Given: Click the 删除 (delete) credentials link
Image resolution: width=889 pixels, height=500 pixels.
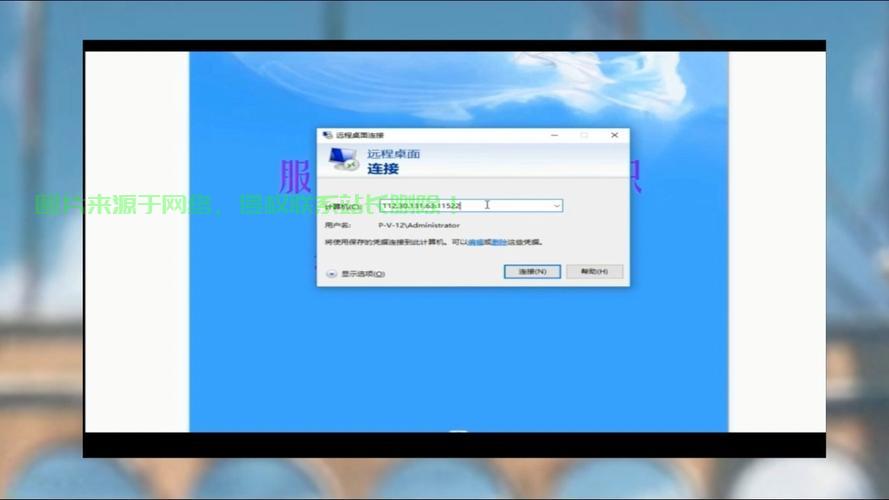Looking at the screenshot, I should click(499, 242).
